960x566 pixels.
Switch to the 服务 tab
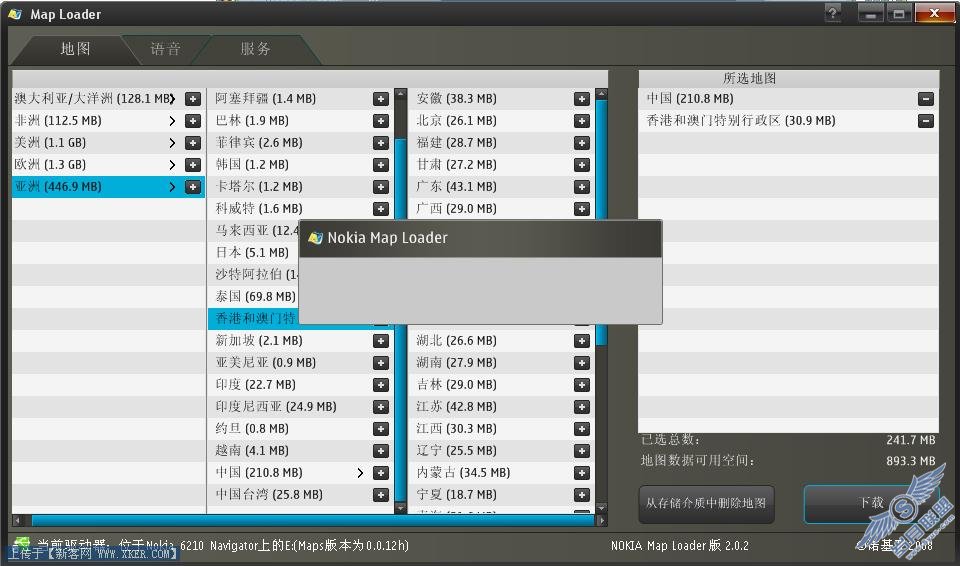pyautogui.click(x=255, y=49)
